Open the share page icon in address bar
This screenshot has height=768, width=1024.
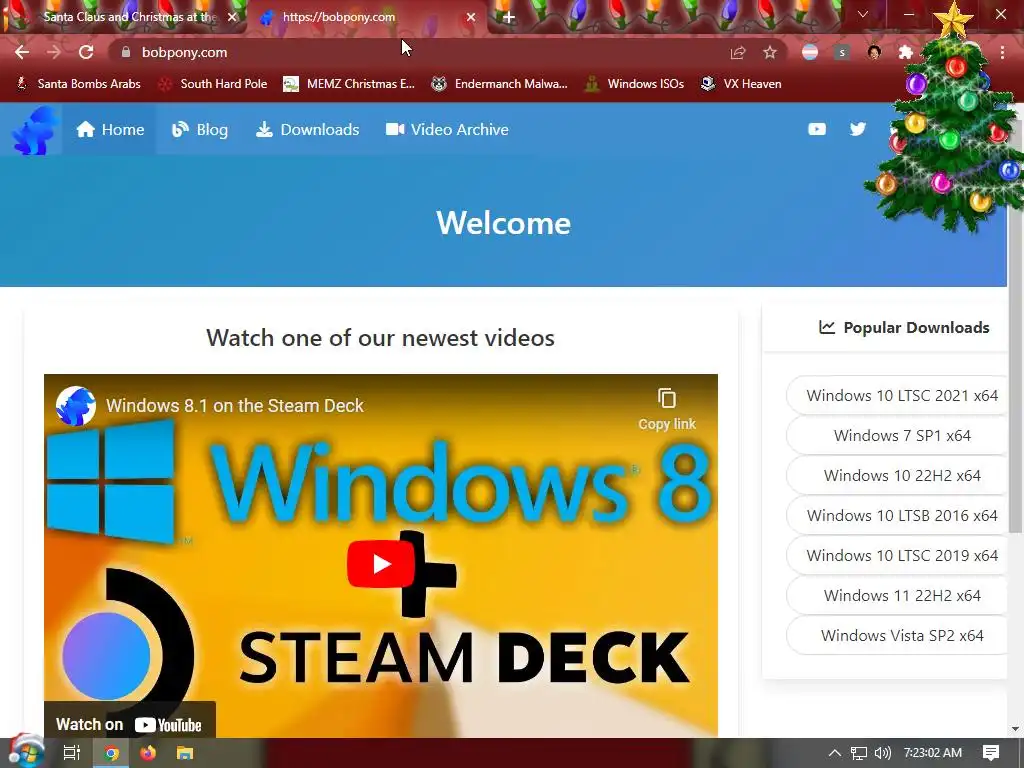click(x=738, y=52)
